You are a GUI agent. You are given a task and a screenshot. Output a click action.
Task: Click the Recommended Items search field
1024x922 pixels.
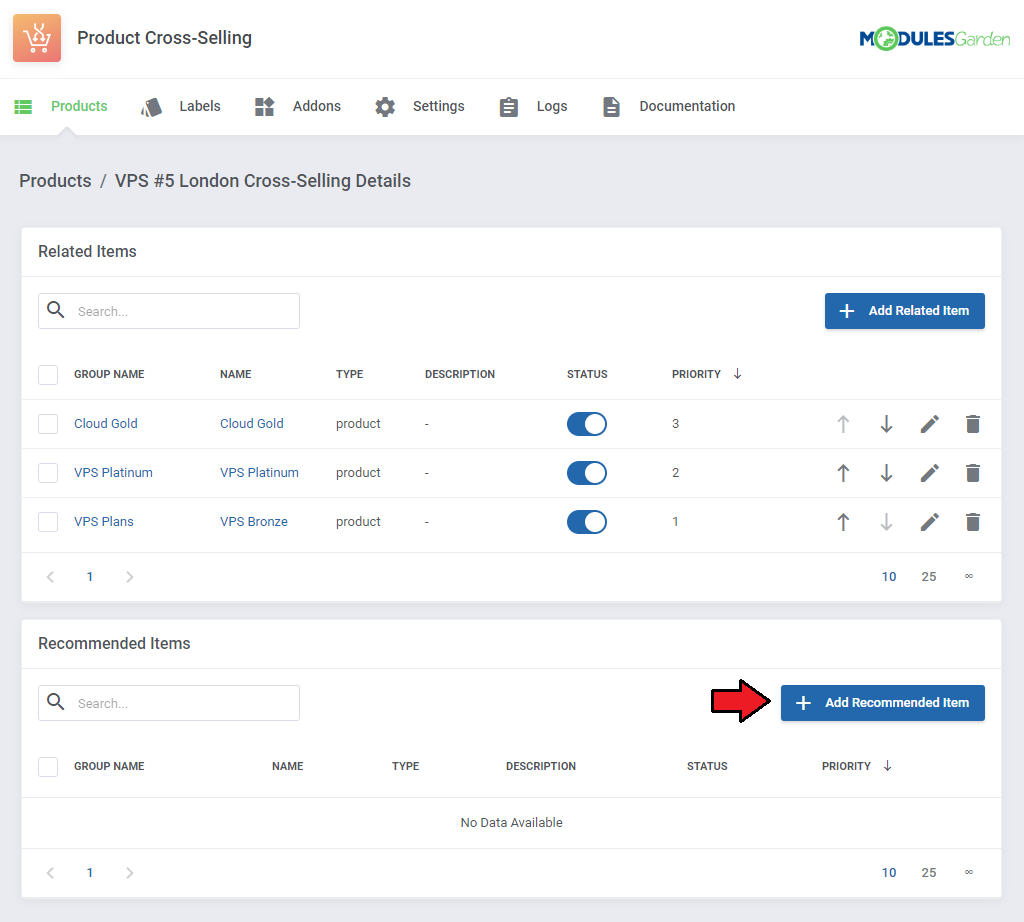169,703
